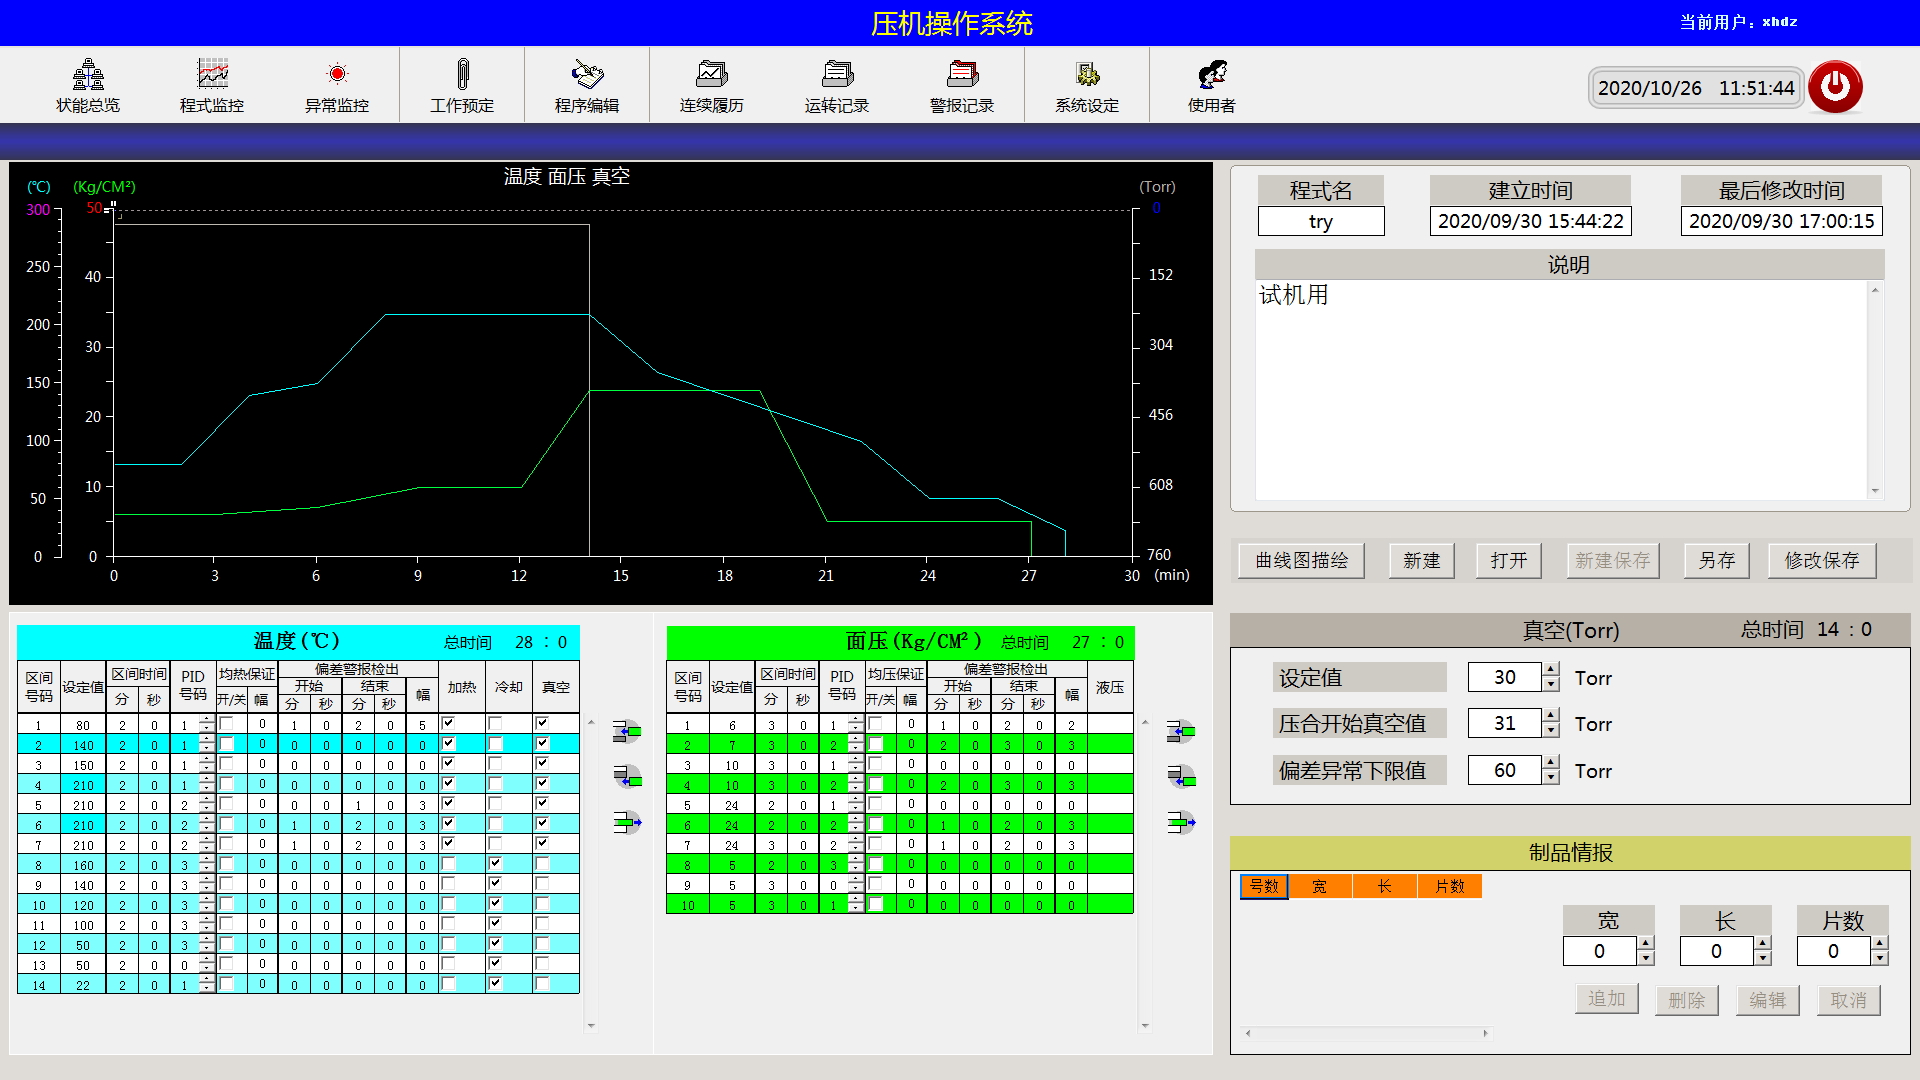Click the 修改保存 button

1821,560
